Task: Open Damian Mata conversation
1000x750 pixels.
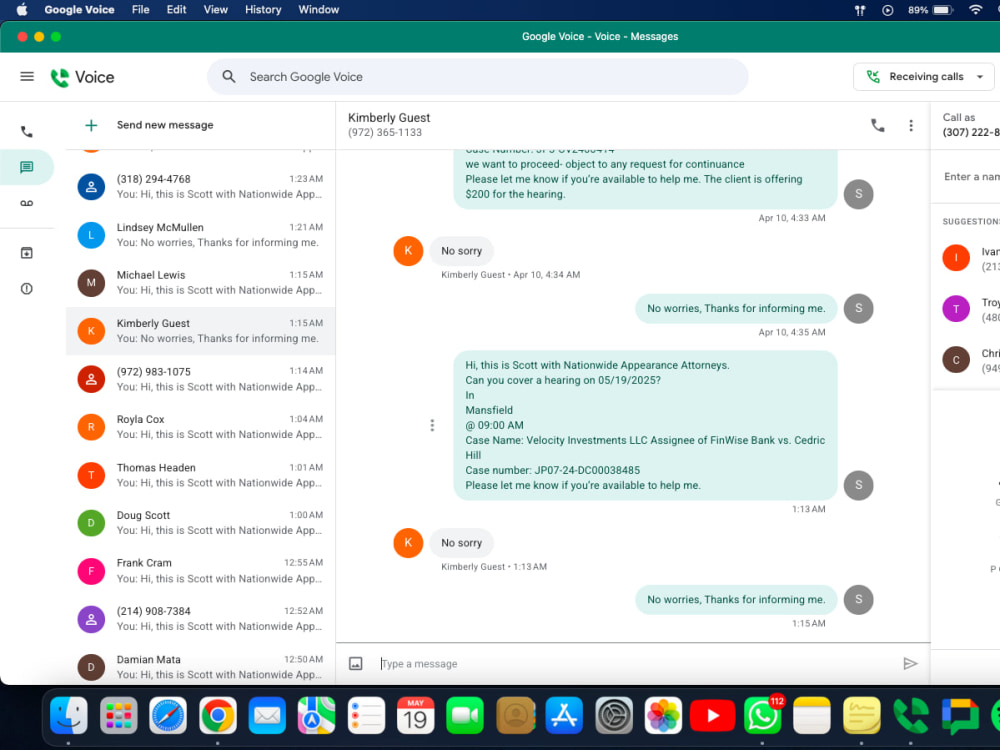Action: pyautogui.click(x=200, y=667)
